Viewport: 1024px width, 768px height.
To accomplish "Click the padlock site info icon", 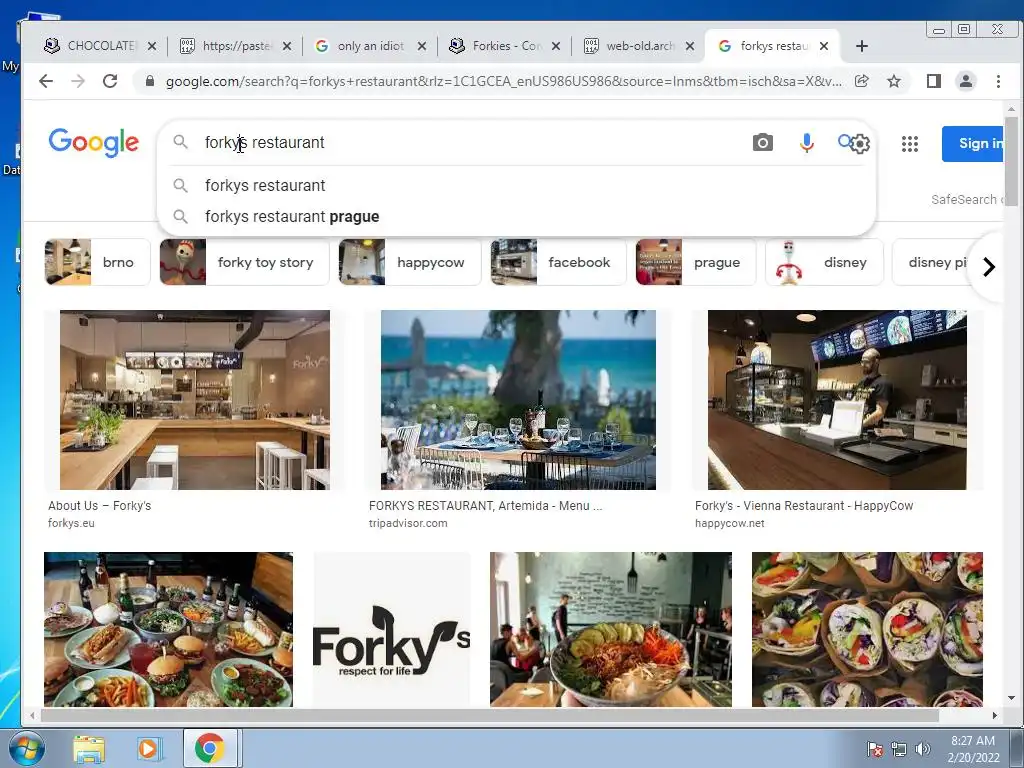I will [x=150, y=81].
